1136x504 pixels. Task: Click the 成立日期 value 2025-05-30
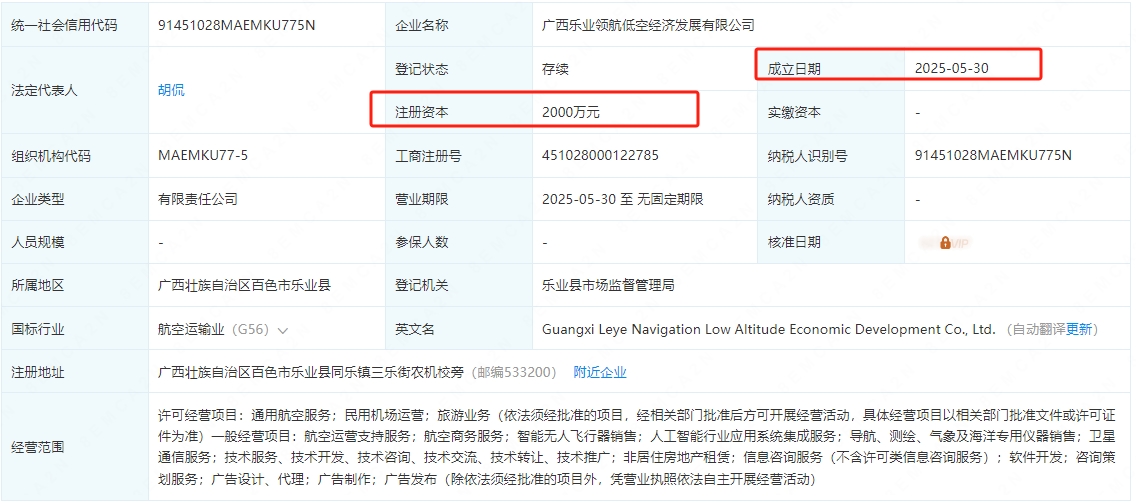951,69
